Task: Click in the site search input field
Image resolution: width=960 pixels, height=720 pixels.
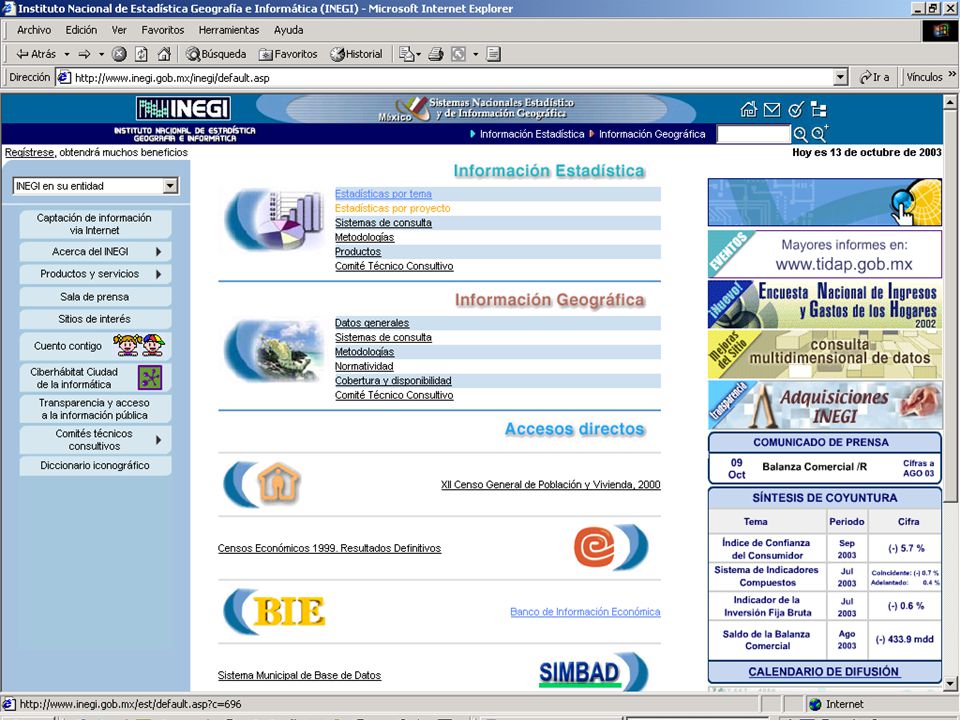Action: [754, 134]
